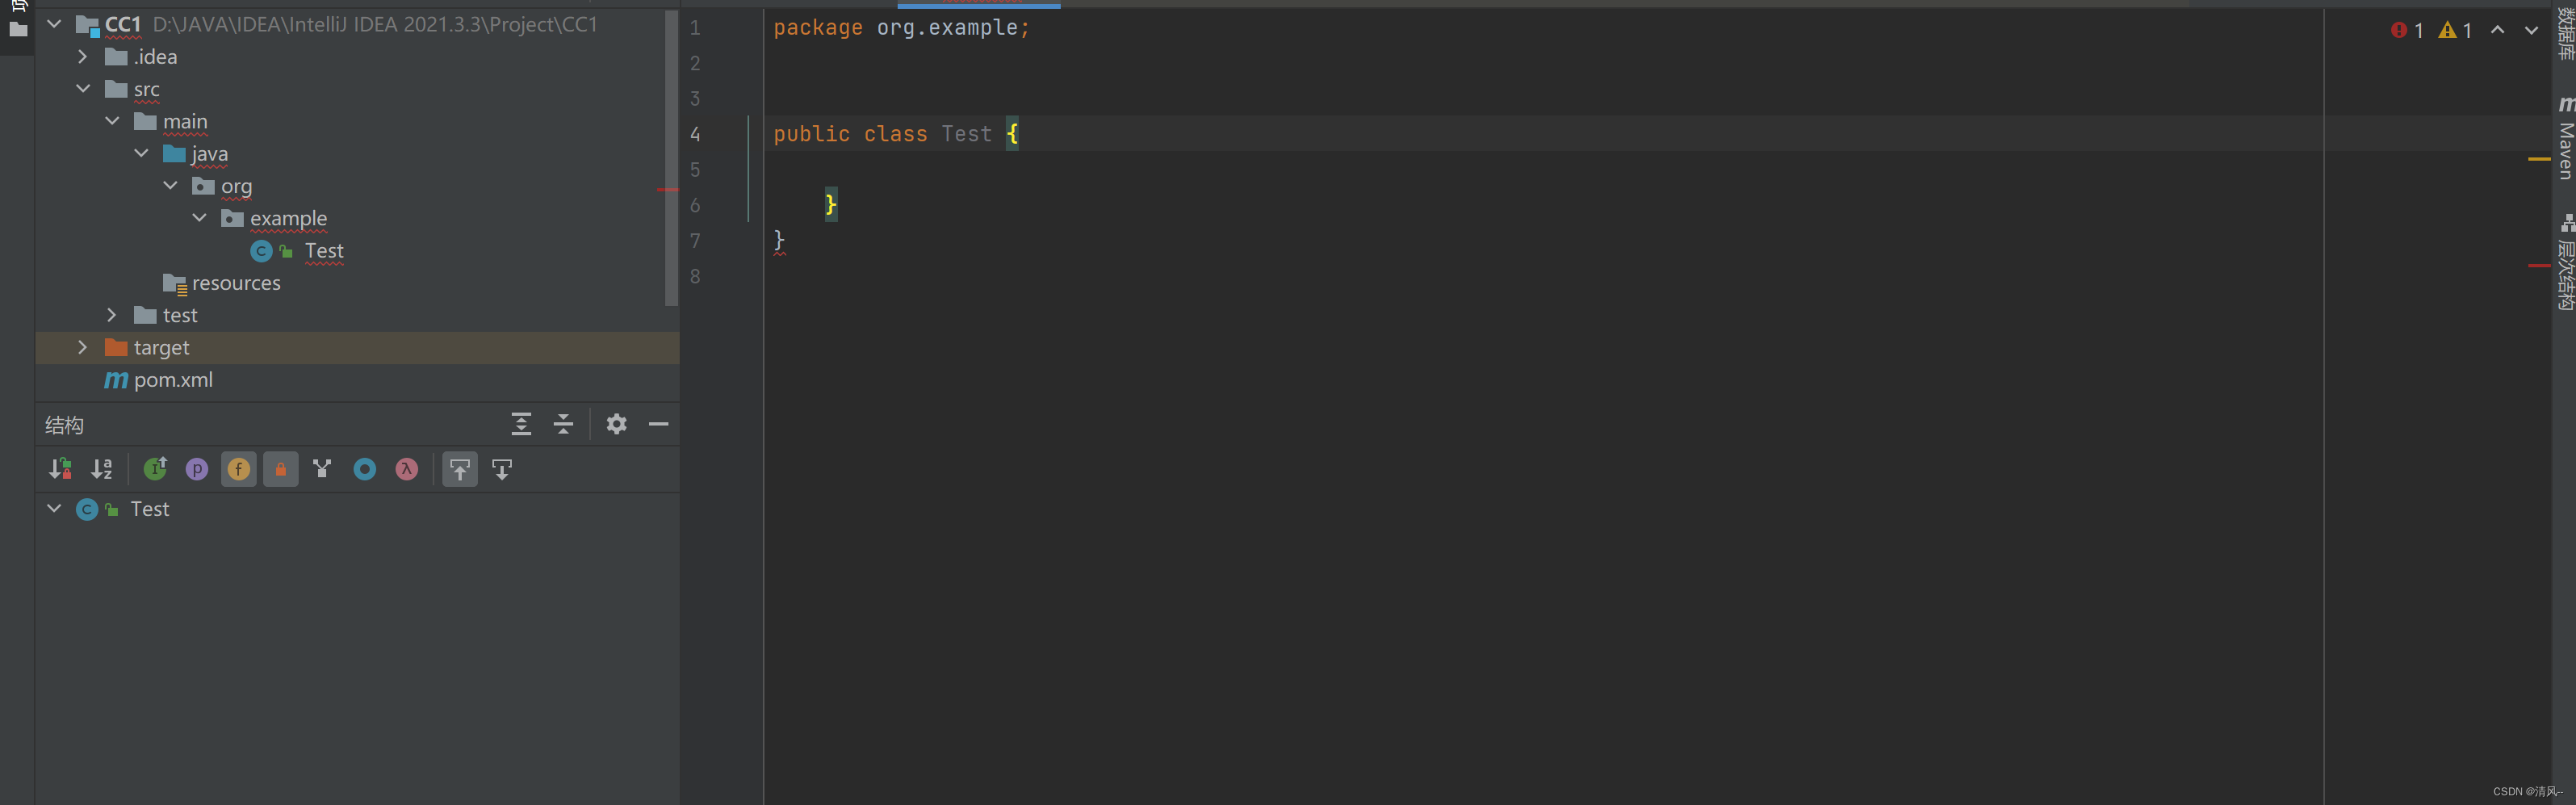Click the 'public' keyword in editor
The width and height of the screenshot is (2576, 805).
(811, 134)
